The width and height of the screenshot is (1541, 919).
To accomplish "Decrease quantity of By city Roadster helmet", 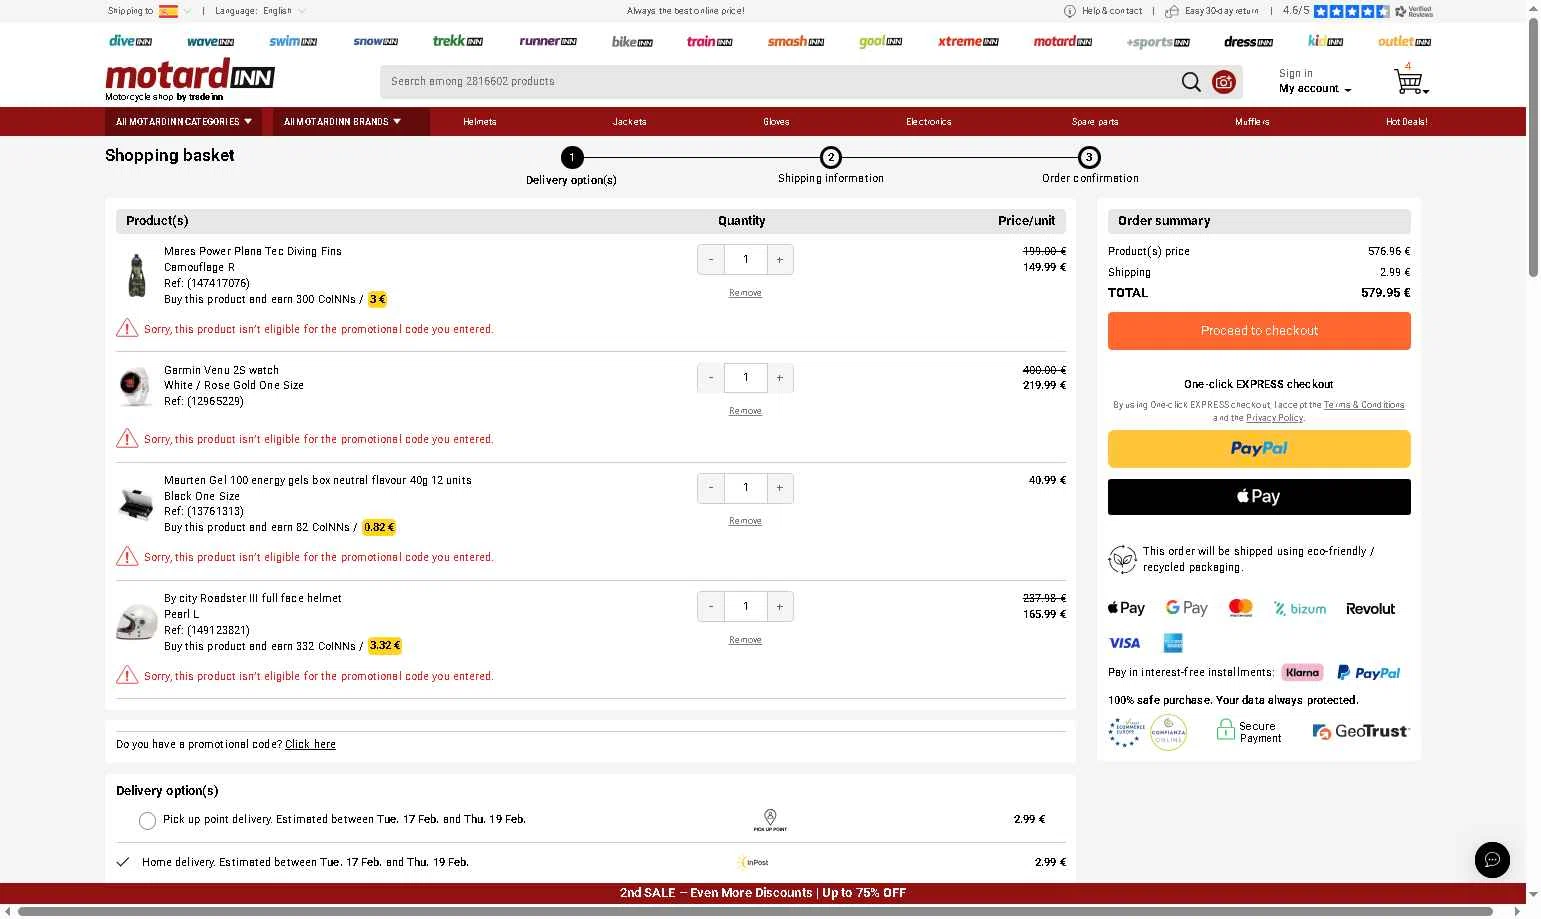I will point(711,607).
